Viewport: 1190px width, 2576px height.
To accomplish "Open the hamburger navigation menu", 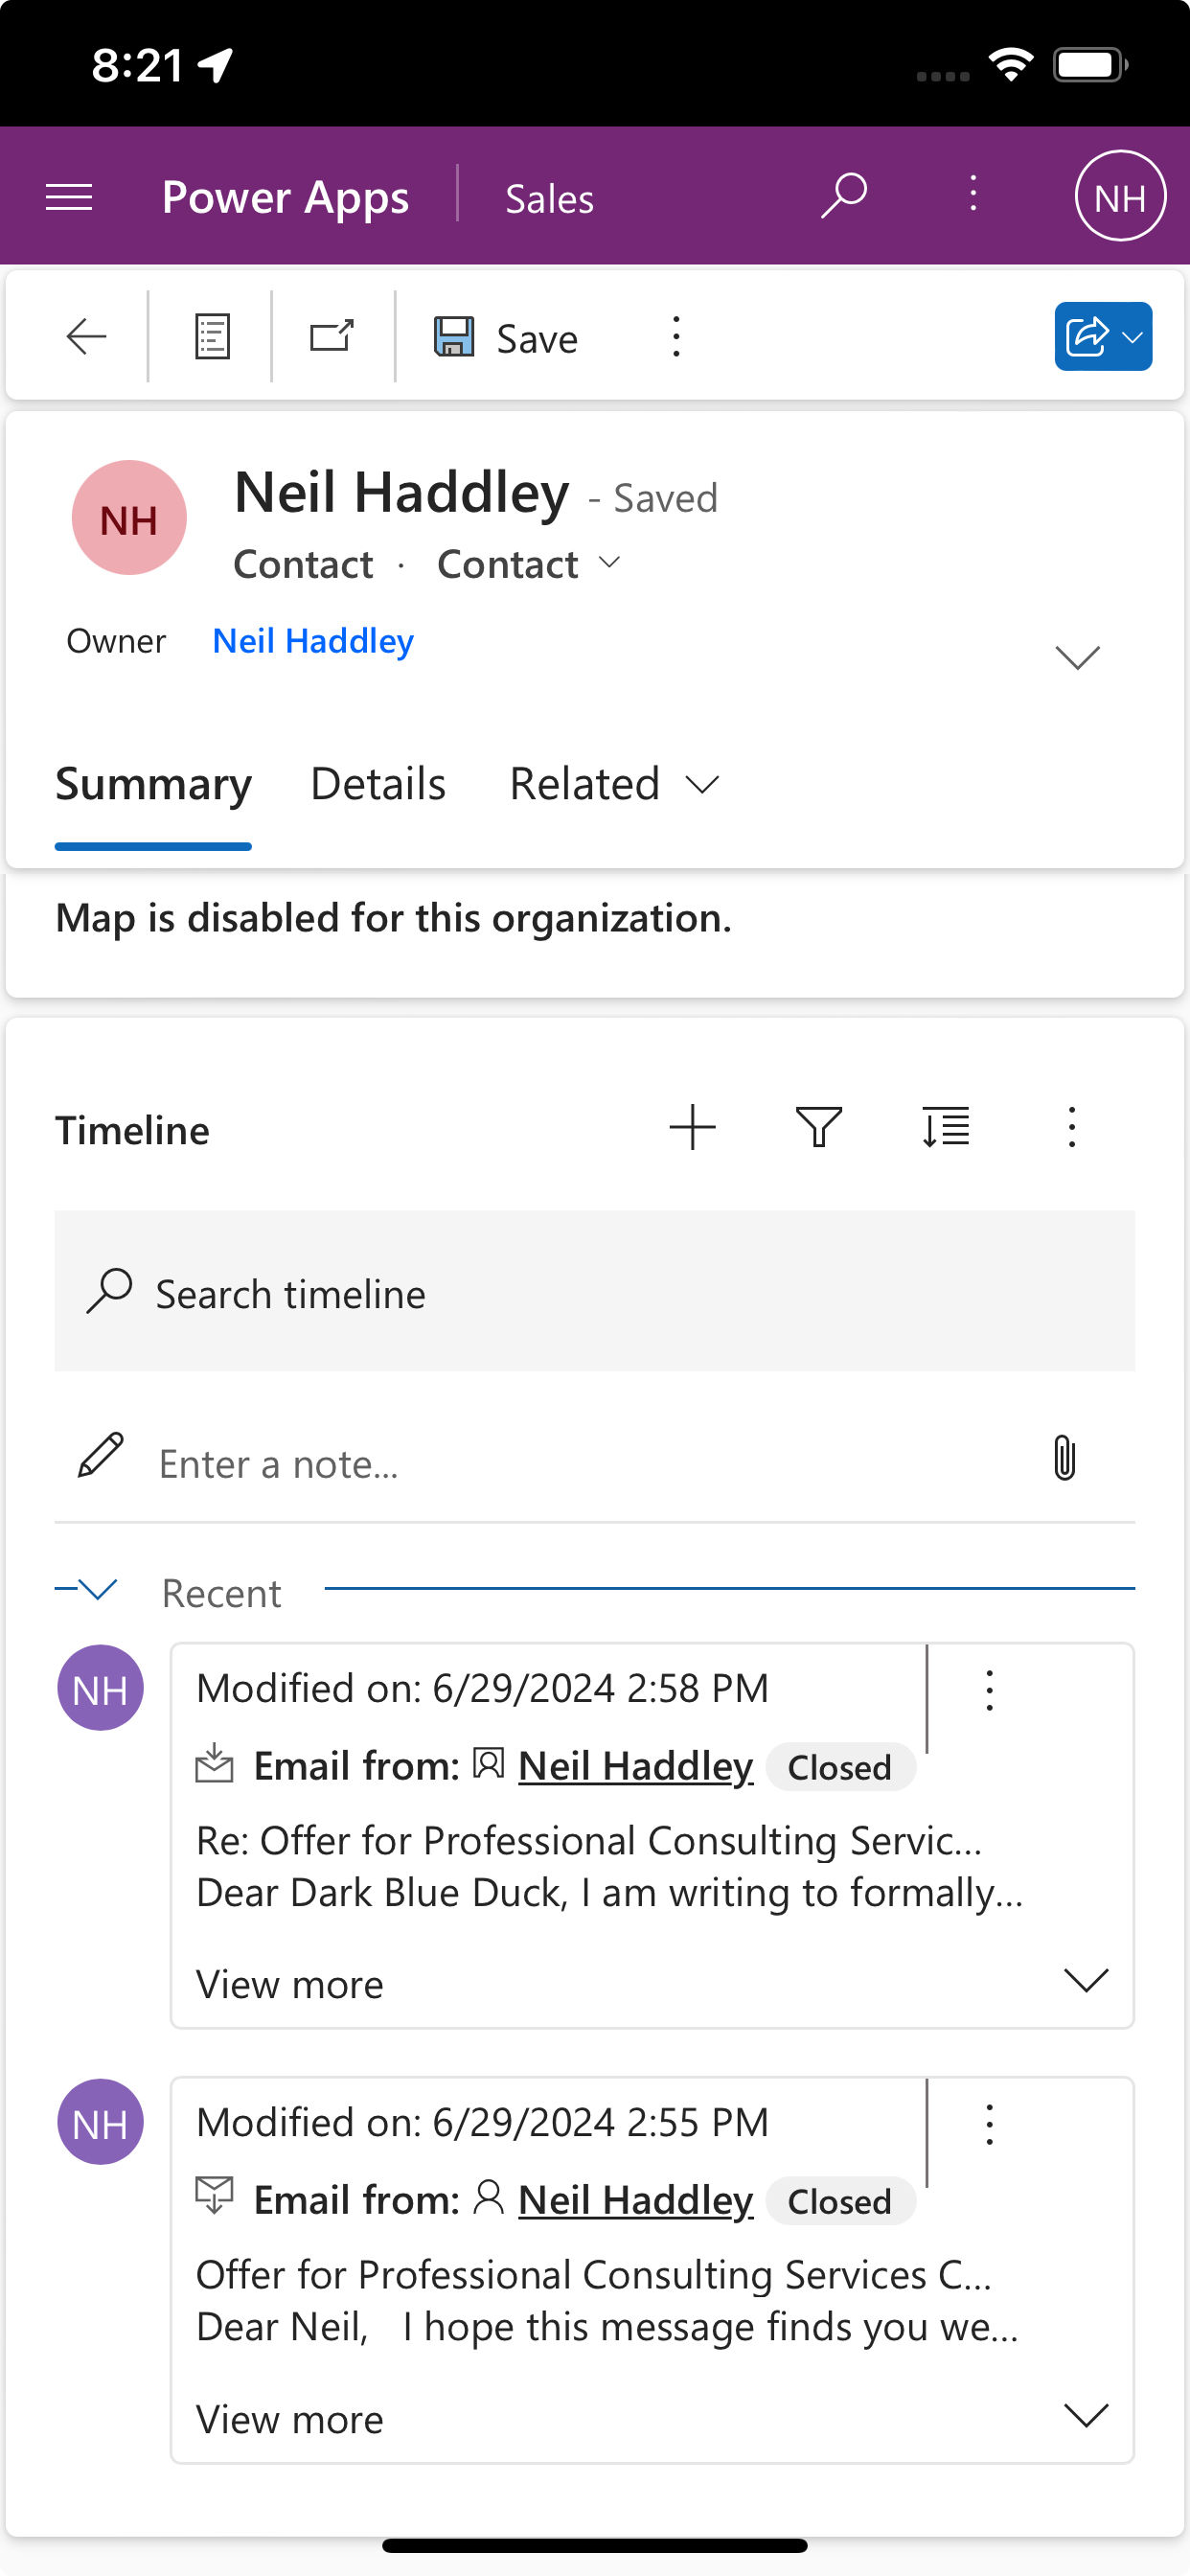I will click(69, 197).
